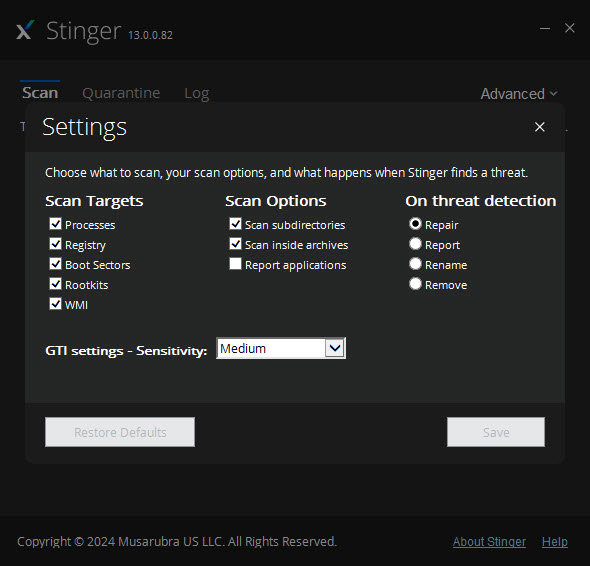Switch to the Quarantine tab
This screenshot has width=590, height=566.
[121, 93]
